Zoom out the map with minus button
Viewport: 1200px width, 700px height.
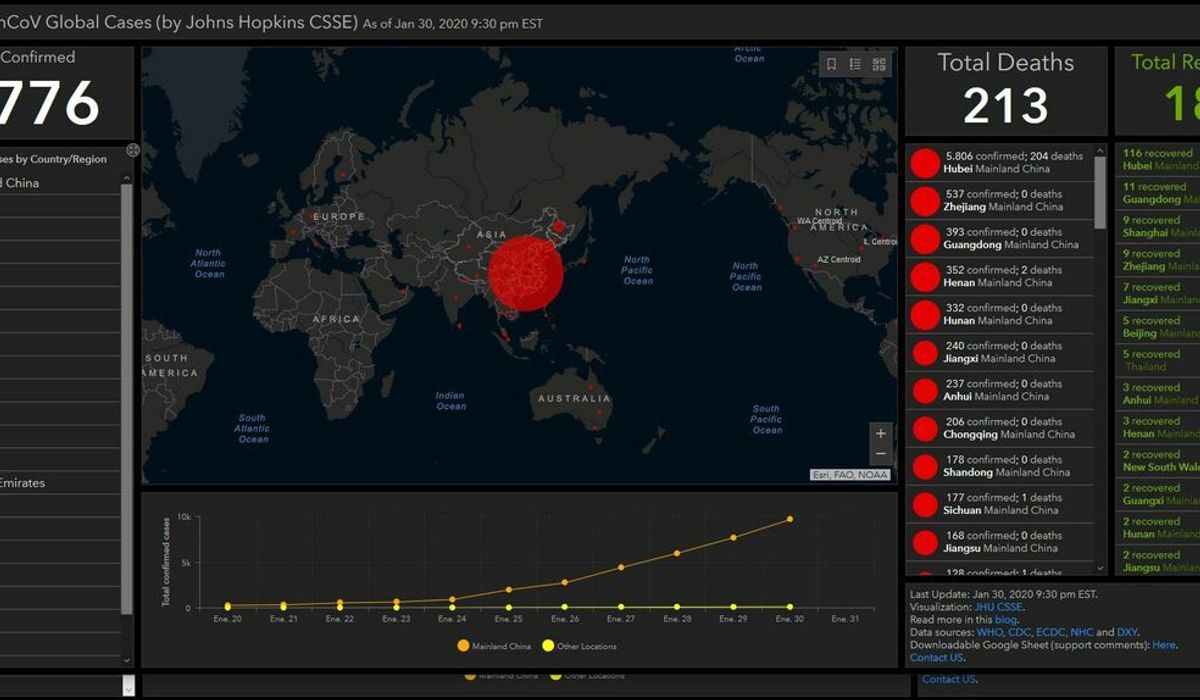pyautogui.click(x=880, y=454)
